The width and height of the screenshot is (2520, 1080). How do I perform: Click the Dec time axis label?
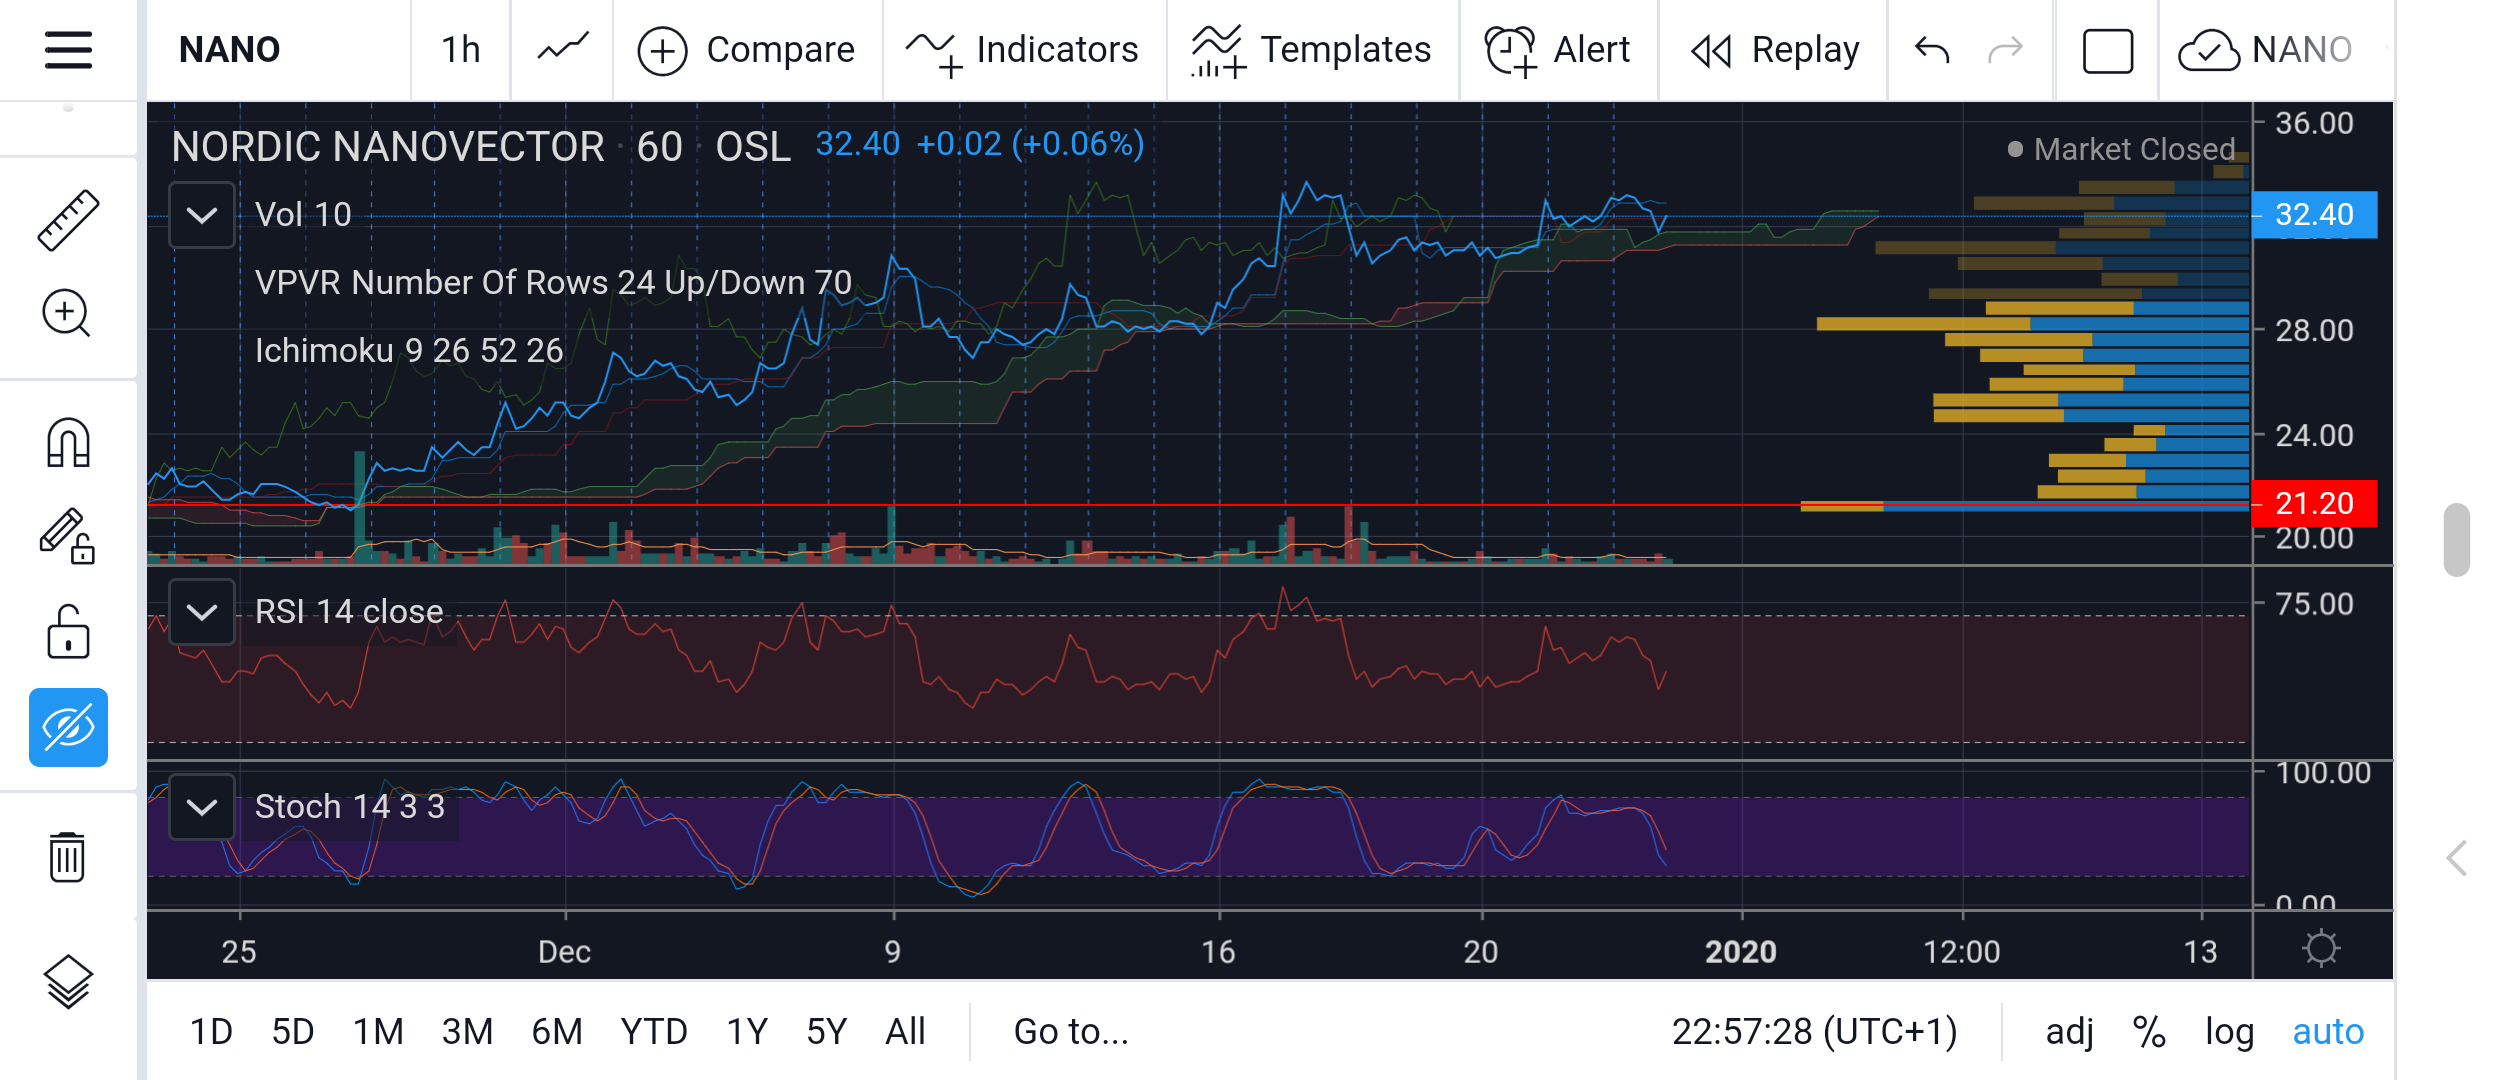pos(564,952)
